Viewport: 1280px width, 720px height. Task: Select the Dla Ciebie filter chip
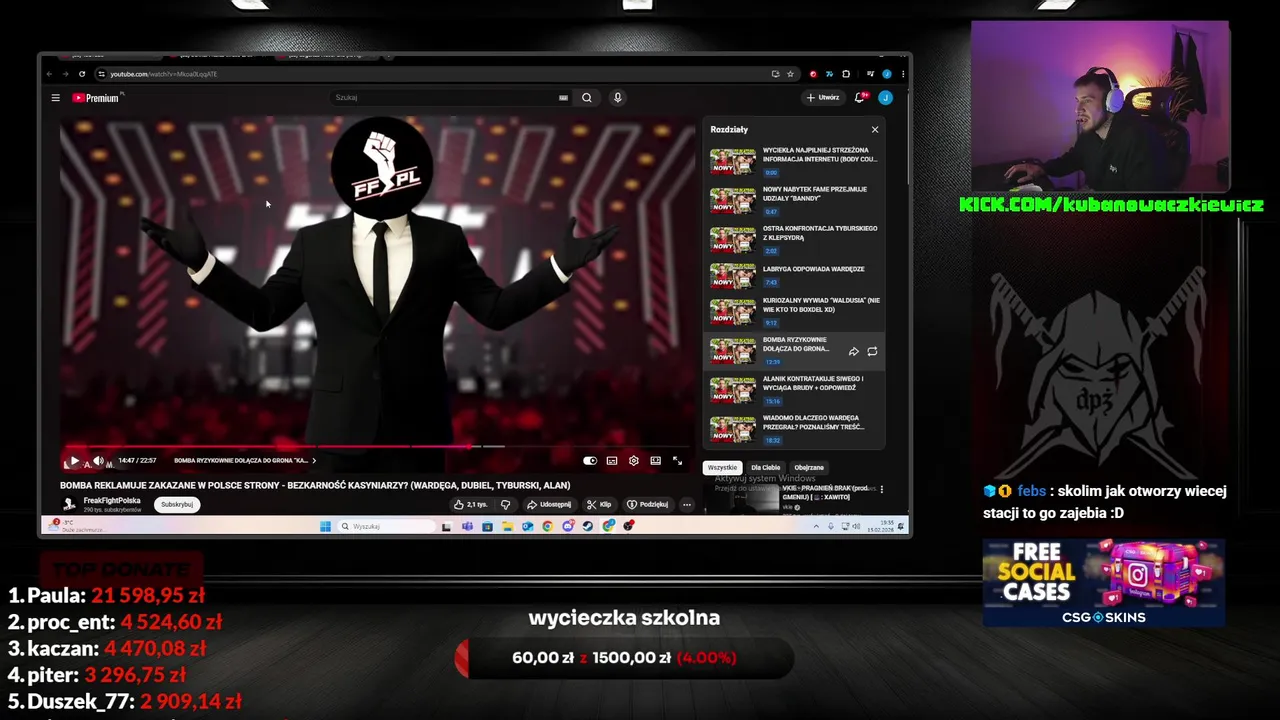pos(765,468)
